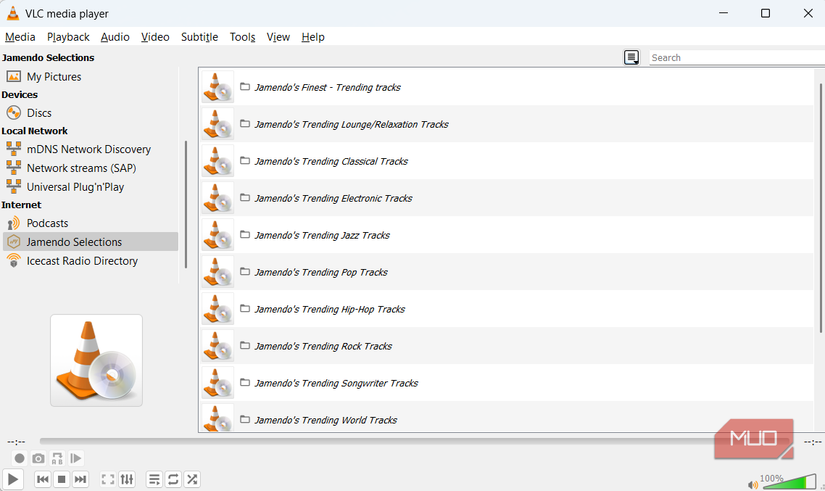Toggle random shuffle playback
Screen dimensions: 825x491
[x=192, y=479]
